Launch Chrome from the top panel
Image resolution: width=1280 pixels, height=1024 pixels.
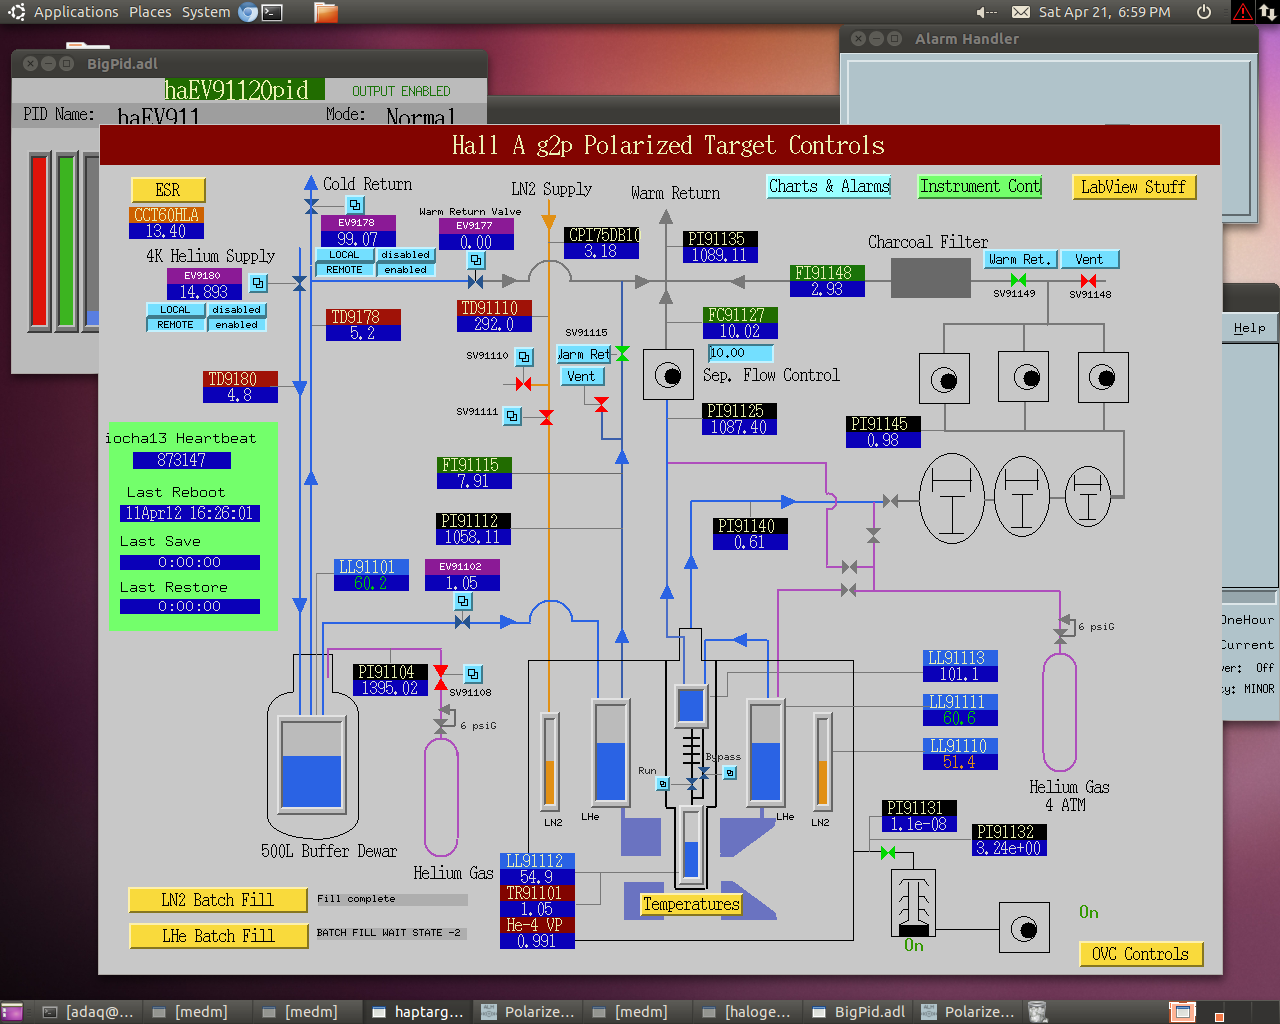coord(248,12)
